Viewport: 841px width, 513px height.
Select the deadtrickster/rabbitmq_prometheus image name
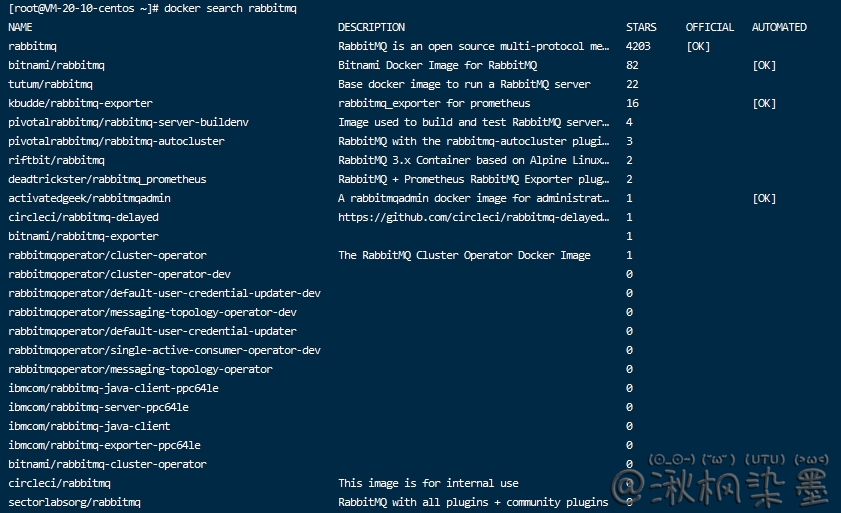107,179
